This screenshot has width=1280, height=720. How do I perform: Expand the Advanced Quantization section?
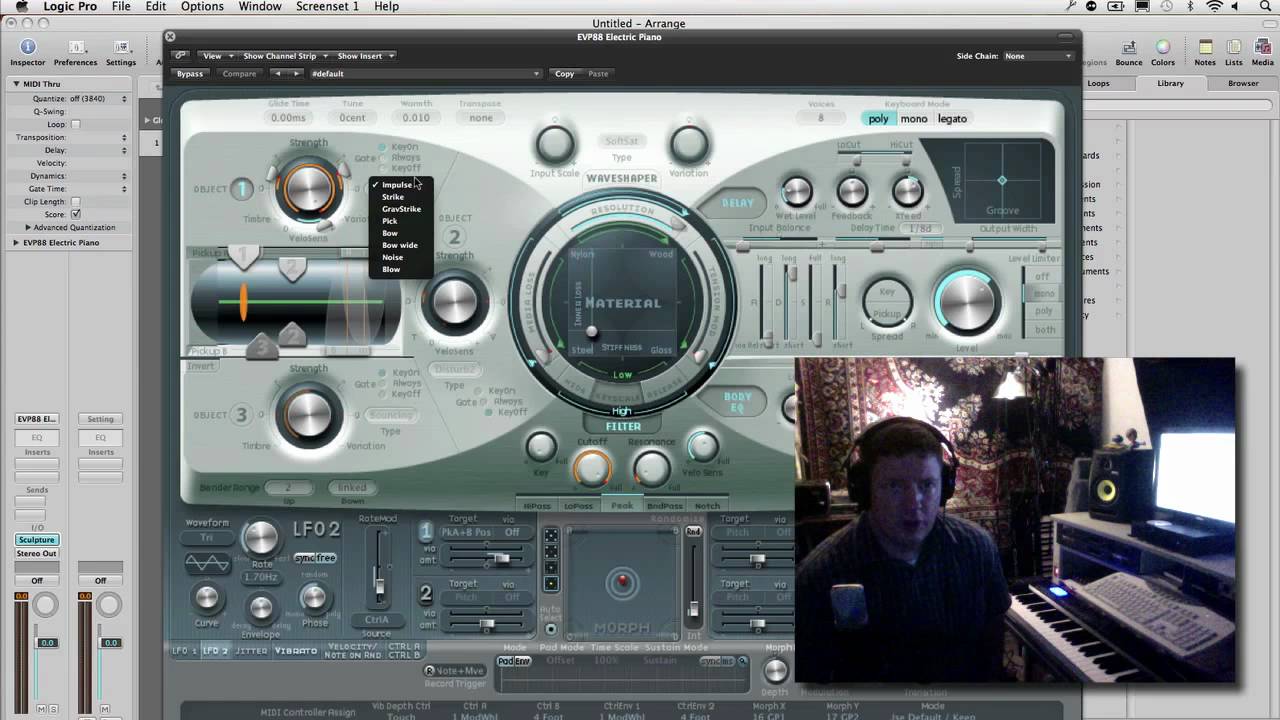click(x=28, y=227)
